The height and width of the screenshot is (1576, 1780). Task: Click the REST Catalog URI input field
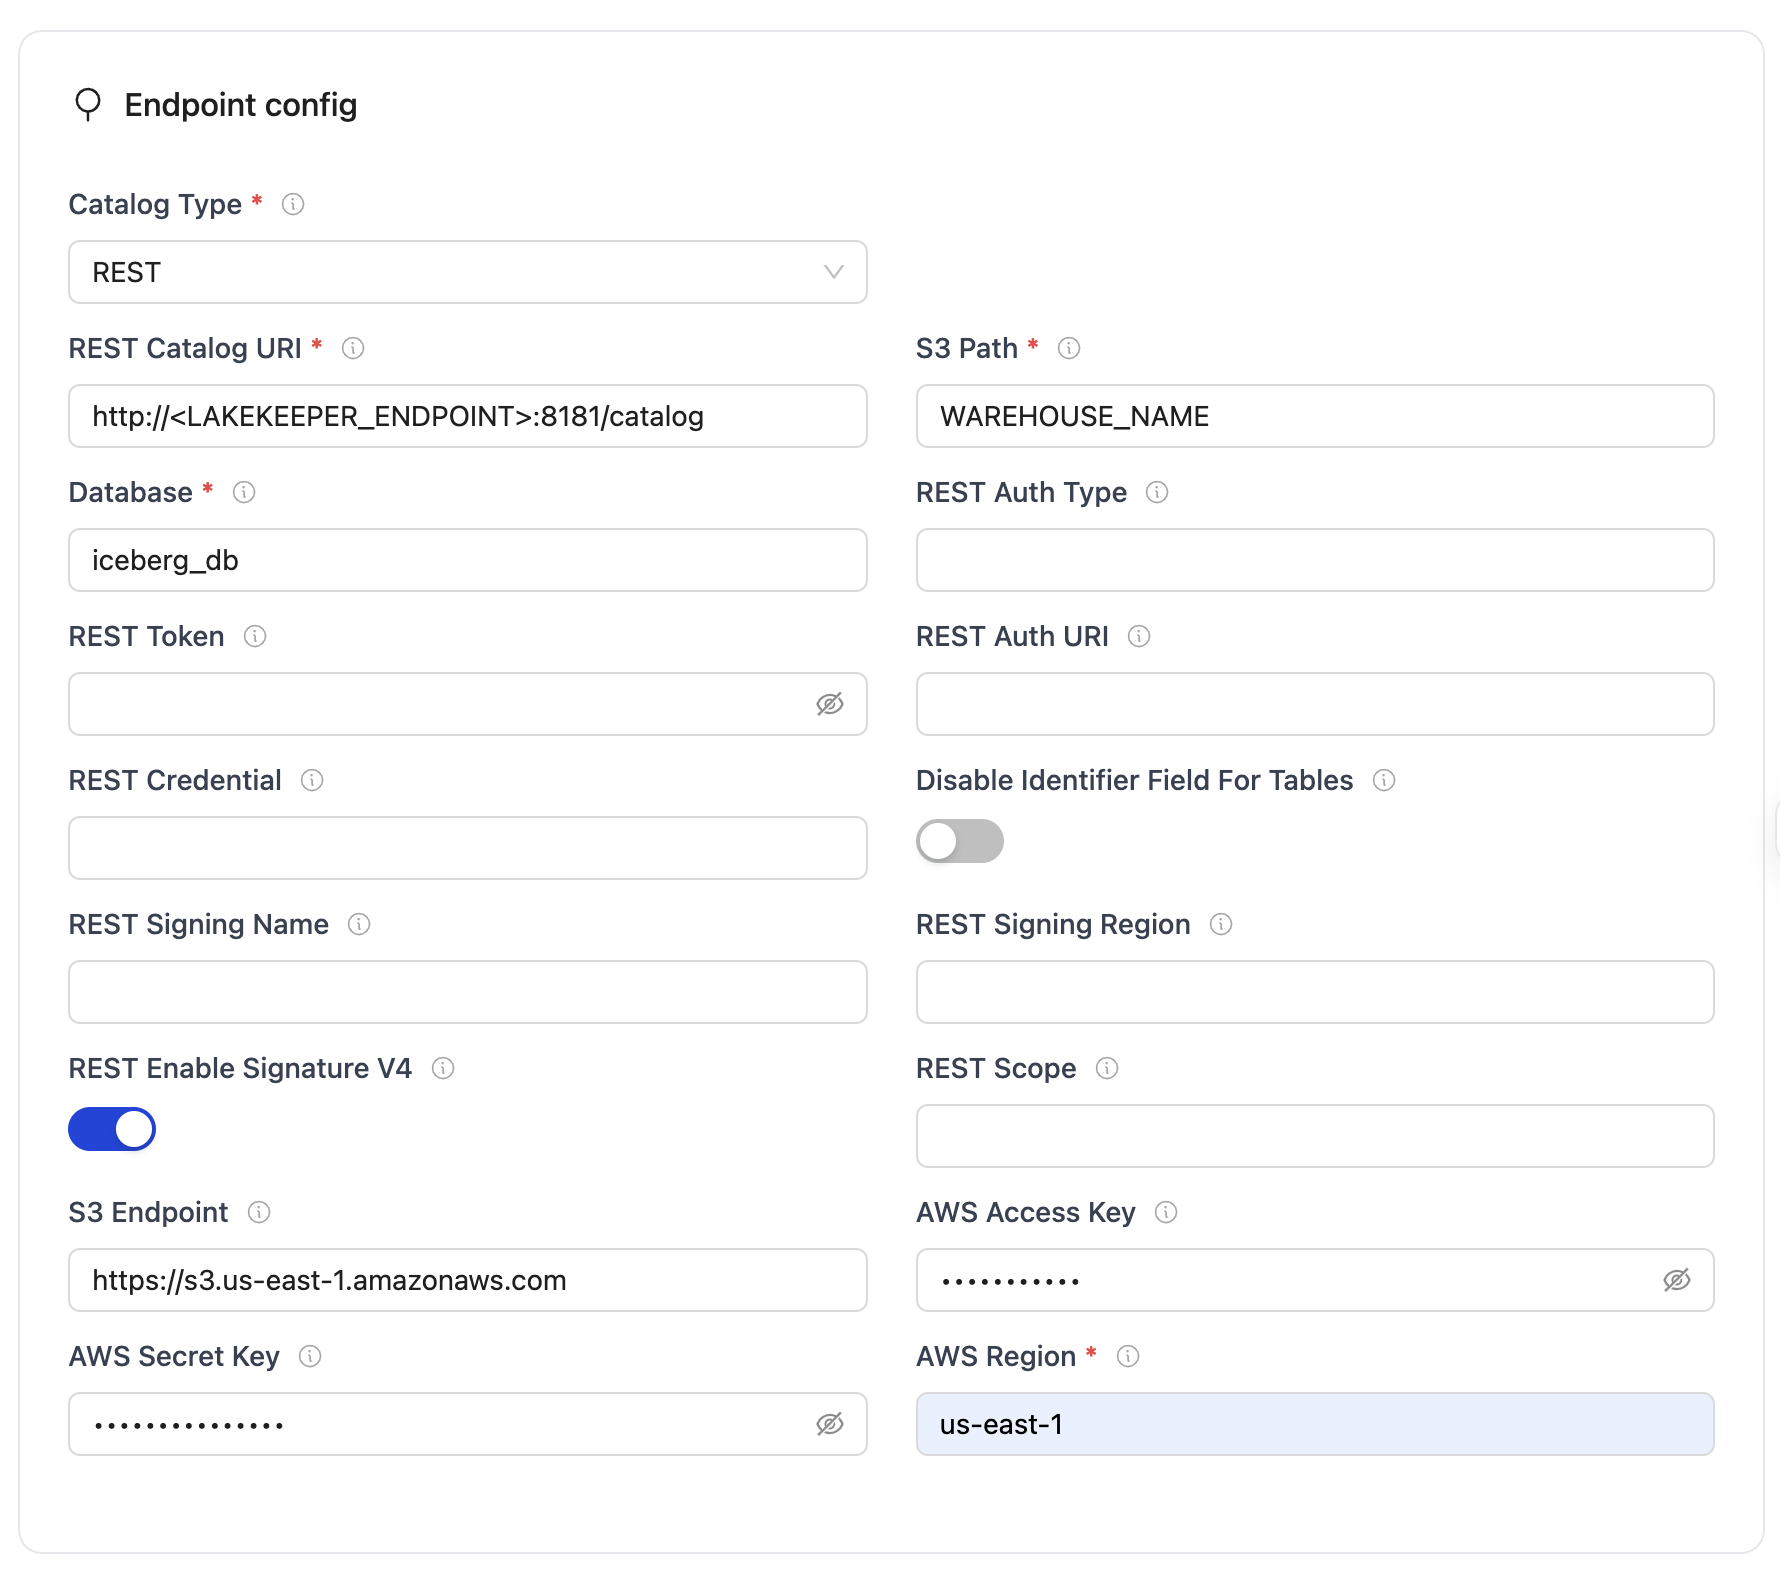click(467, 416)
